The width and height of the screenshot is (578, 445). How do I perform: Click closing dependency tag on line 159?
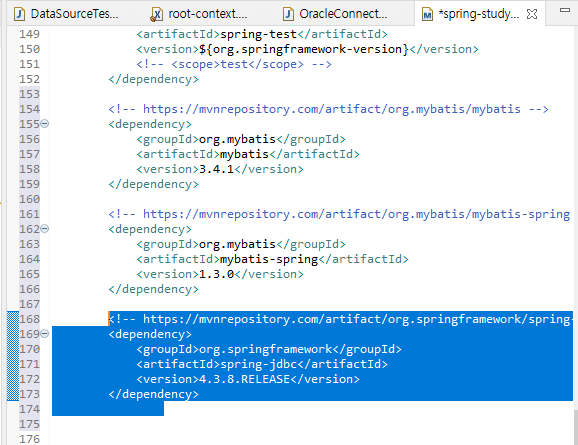[x=153, y=184]
